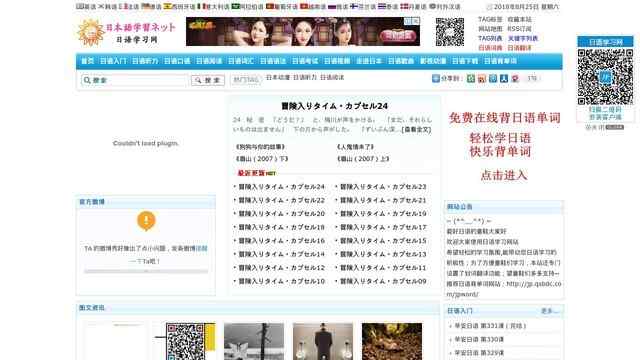Open the 西班牙语 link with Spanish flag

(x=180, y=7)
